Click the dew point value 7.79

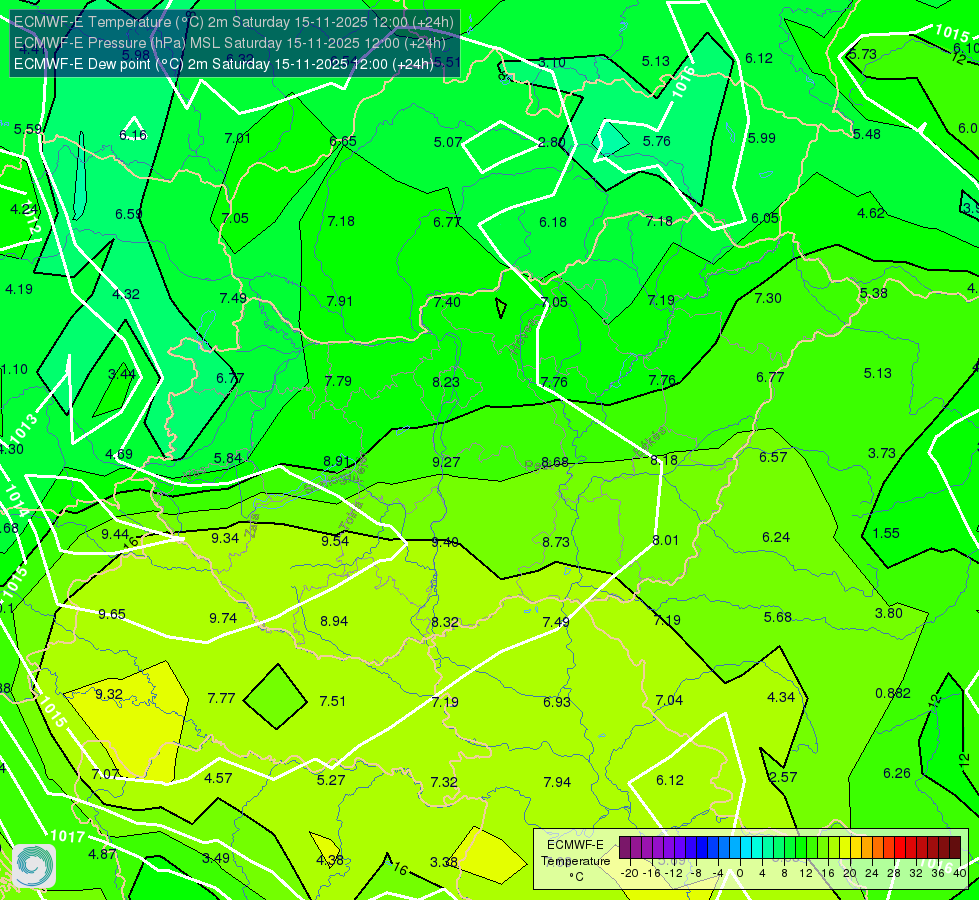pos(338,381)
